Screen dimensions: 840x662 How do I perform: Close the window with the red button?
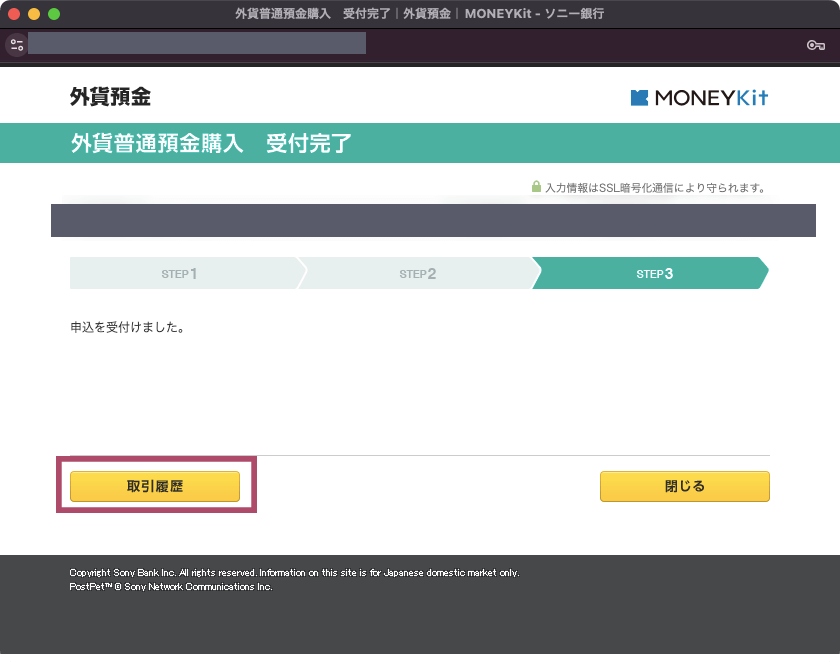click(14, 14)
